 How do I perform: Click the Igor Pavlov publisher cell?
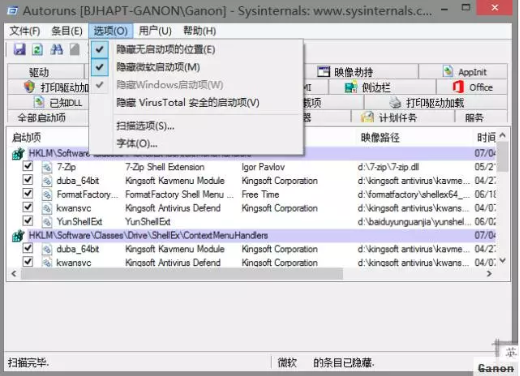(x=263, y=167)
